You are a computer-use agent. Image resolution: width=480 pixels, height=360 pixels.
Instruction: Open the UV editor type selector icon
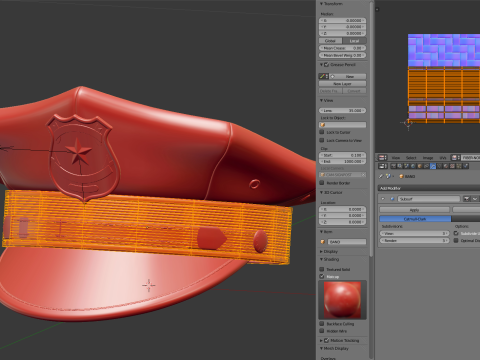point(382,157)
